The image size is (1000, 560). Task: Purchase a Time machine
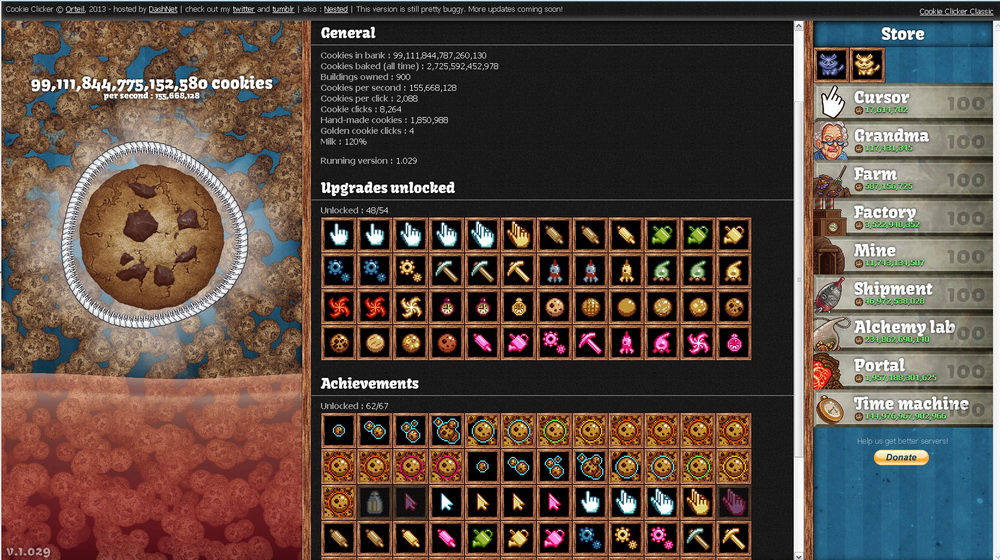[x=903, y=408]
